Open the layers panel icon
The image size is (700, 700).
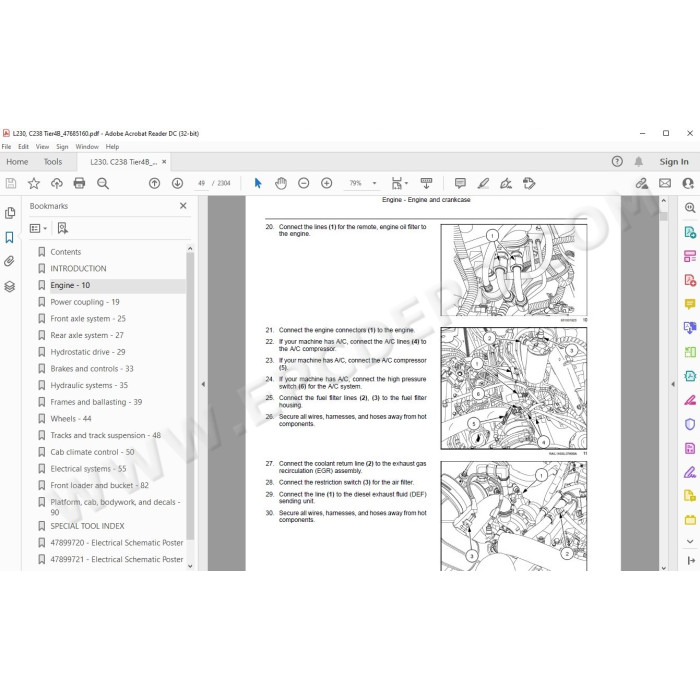(10, 286)
